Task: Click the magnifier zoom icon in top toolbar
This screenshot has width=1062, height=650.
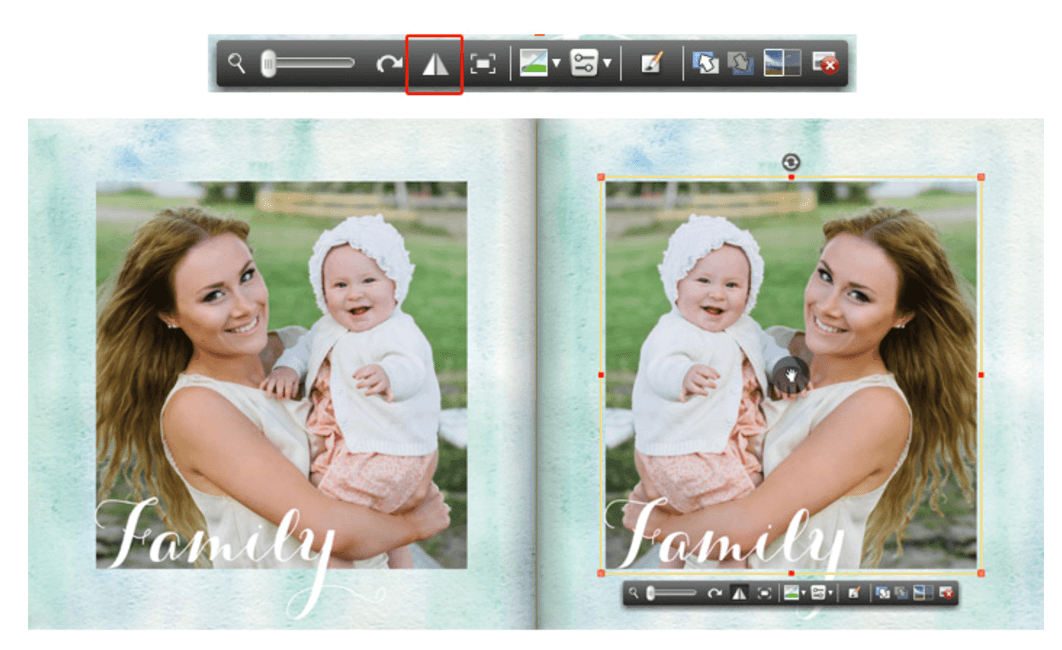Action: click(236, 64)
